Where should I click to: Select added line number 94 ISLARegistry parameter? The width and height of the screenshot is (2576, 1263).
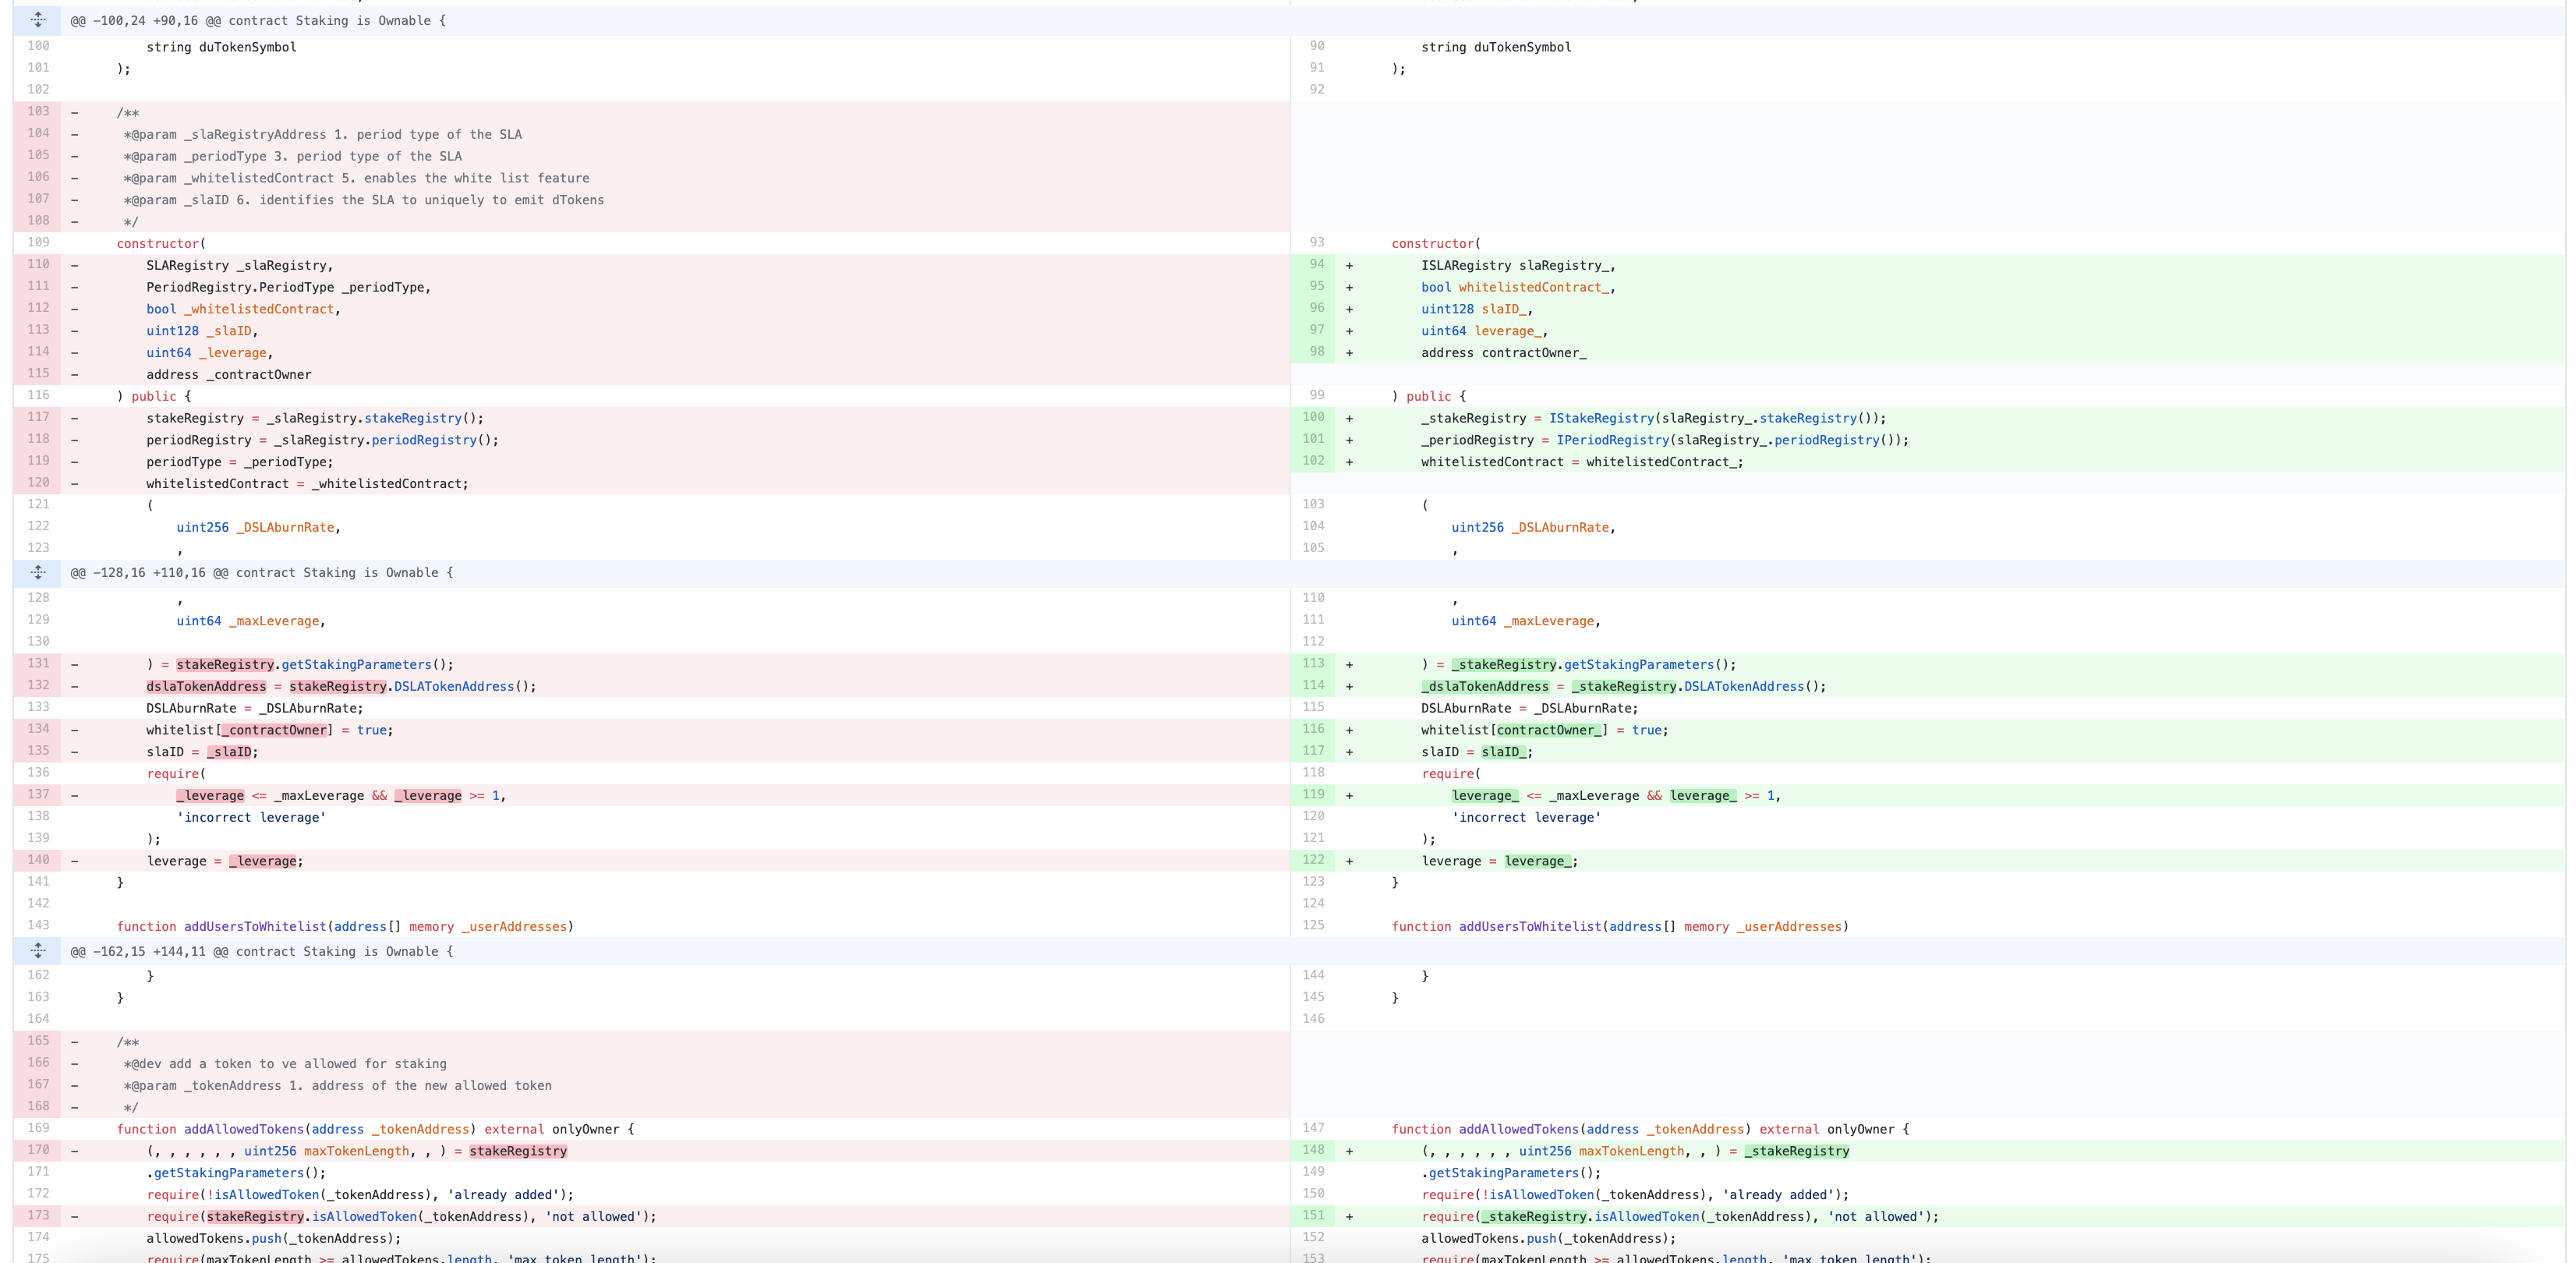coord(1316,265)
